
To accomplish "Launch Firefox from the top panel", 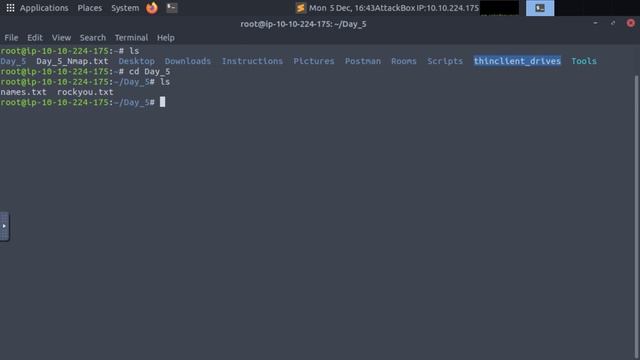I will 152,8.
